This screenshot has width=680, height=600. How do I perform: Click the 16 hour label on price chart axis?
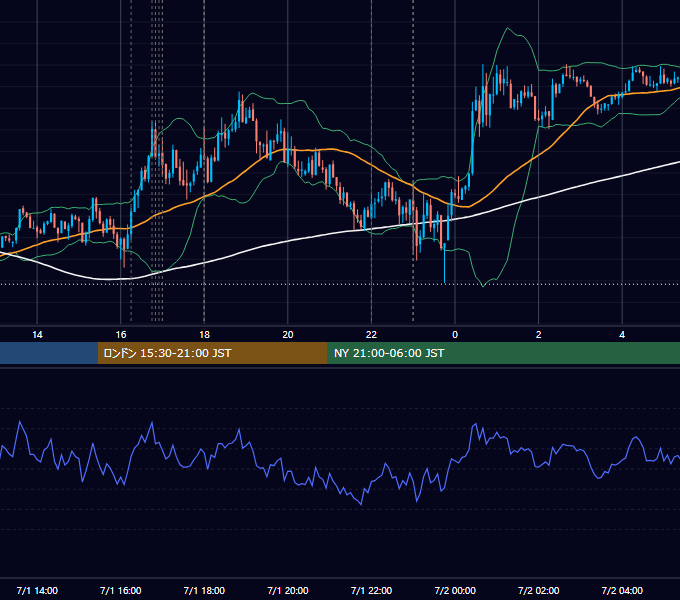[x=121, y=335]
